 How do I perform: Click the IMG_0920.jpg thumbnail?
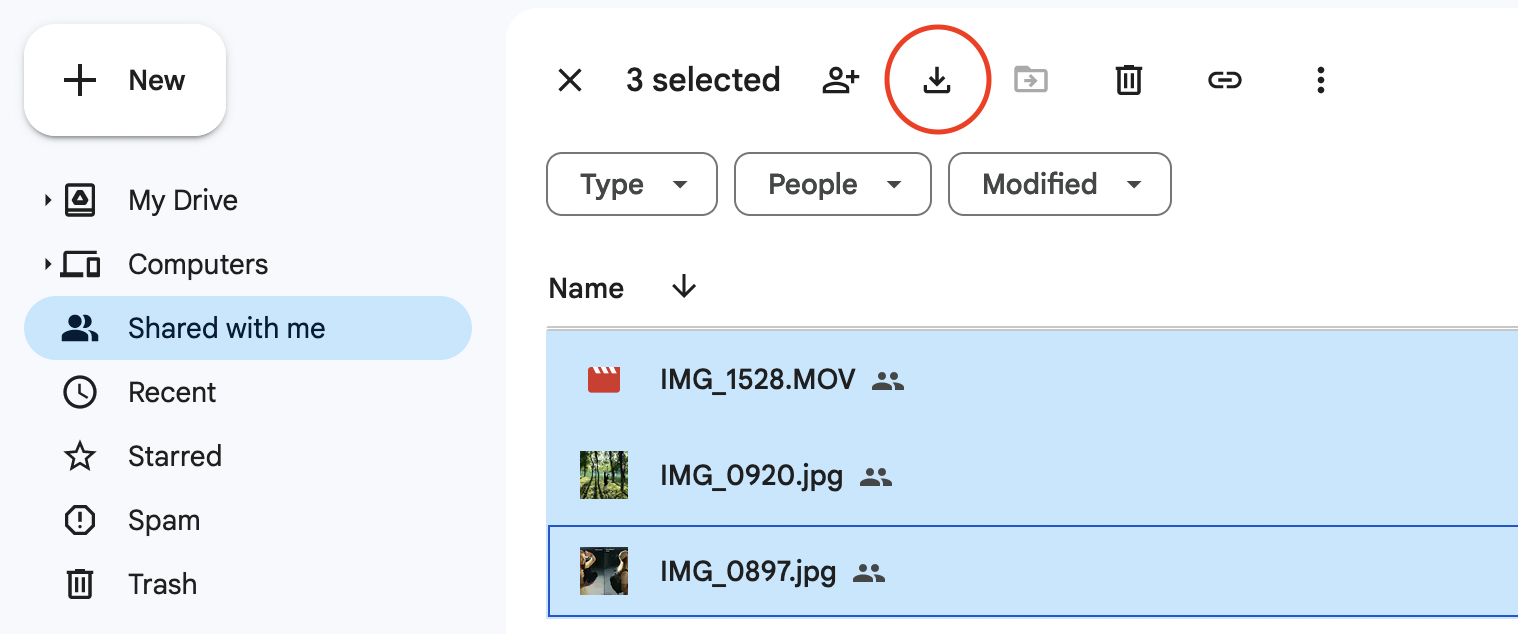point(604,475)
